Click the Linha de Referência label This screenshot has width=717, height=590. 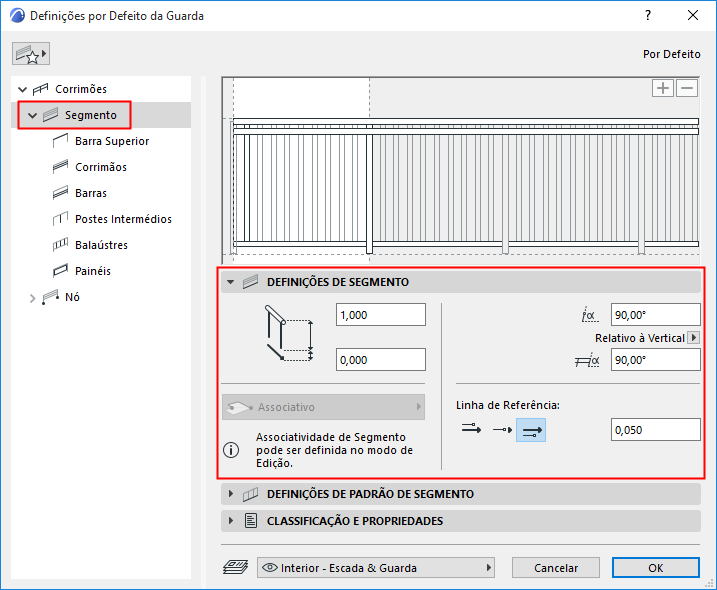[508, 405]
